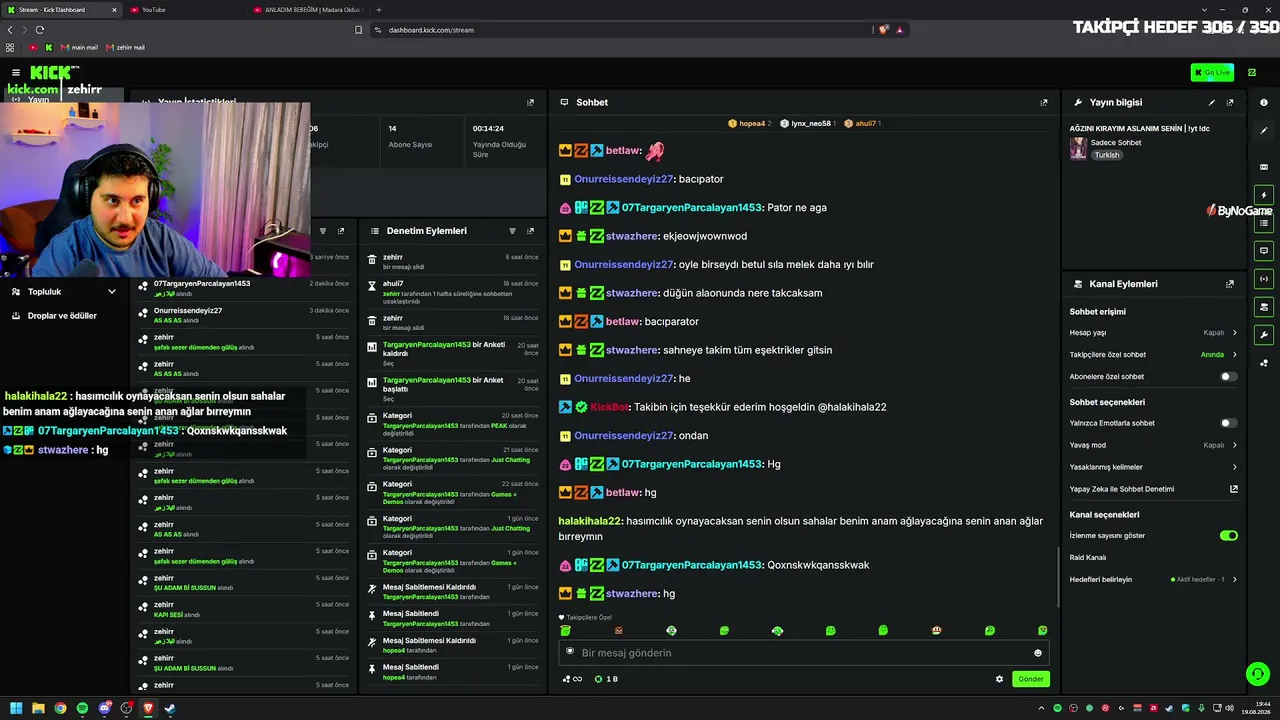Click the green chat icon beside Go Live
The height and width of the screenshot is (720, 1280).
[1252, 72]
